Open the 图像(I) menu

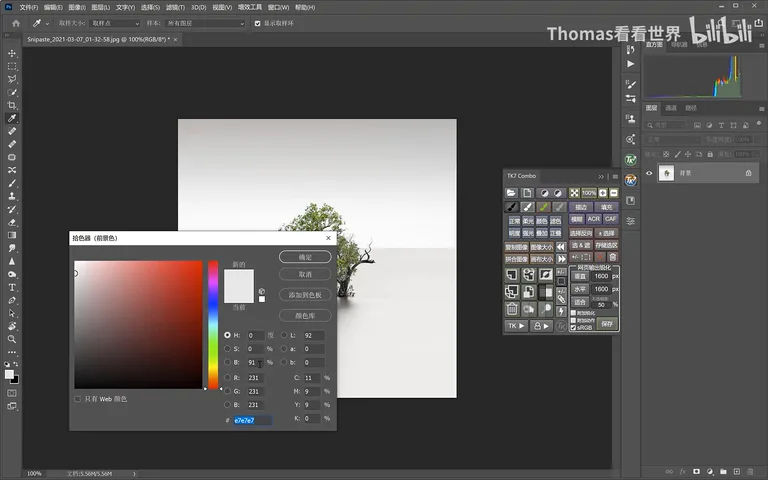[x=77, y=7]
